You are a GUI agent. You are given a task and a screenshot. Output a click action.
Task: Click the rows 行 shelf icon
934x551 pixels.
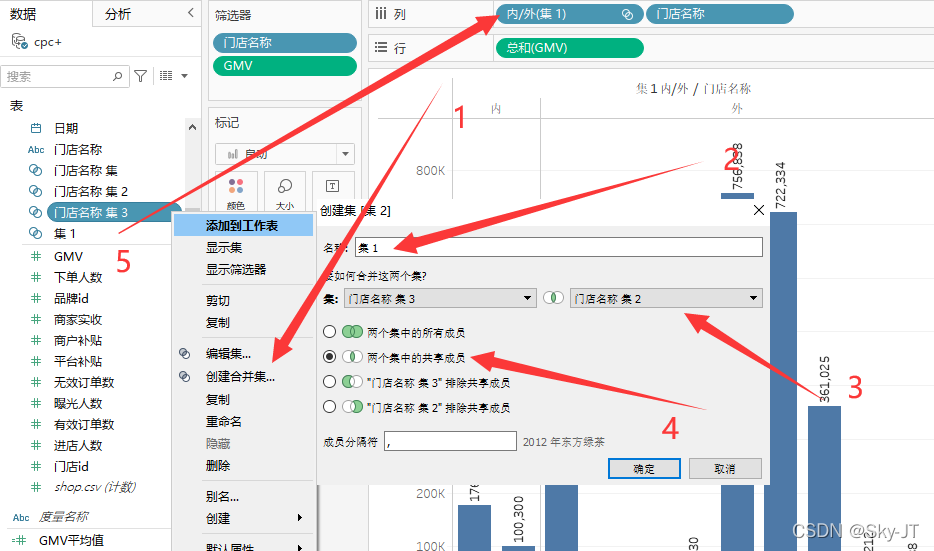point(381,47)
